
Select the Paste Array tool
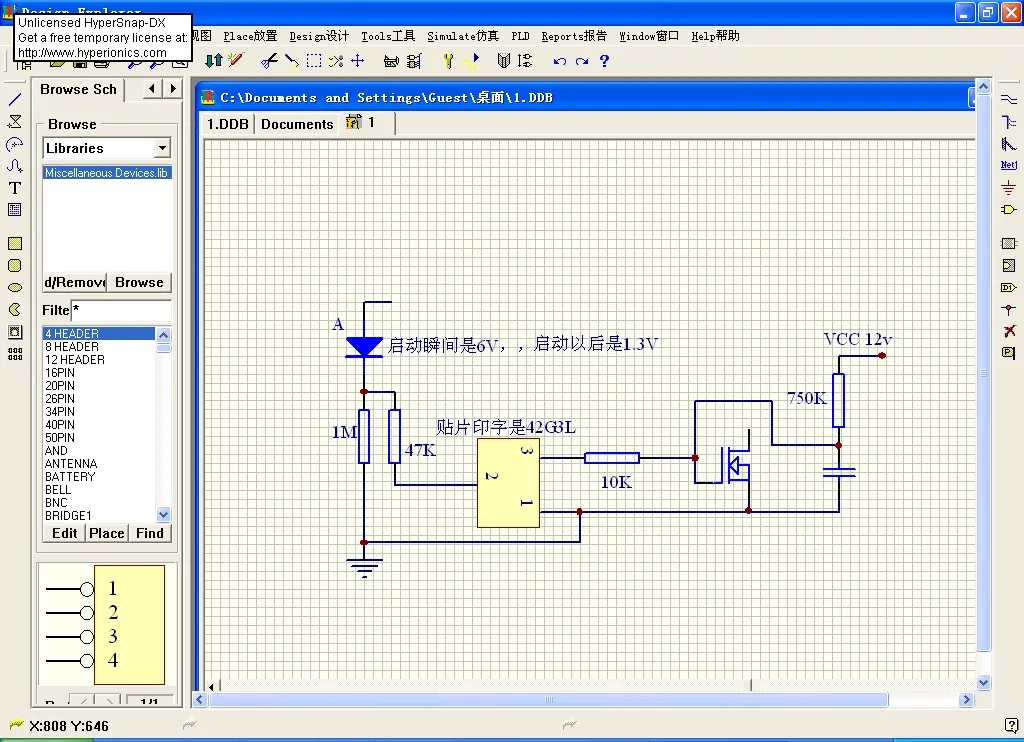[15, 353]
